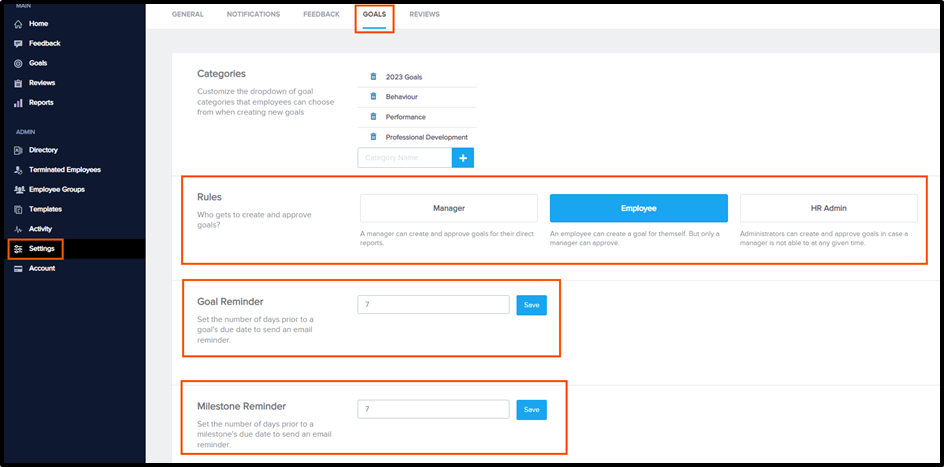Screen dimensions: 944x467
Task: Save the Milestone Reminder value
Action: point(532,410)
